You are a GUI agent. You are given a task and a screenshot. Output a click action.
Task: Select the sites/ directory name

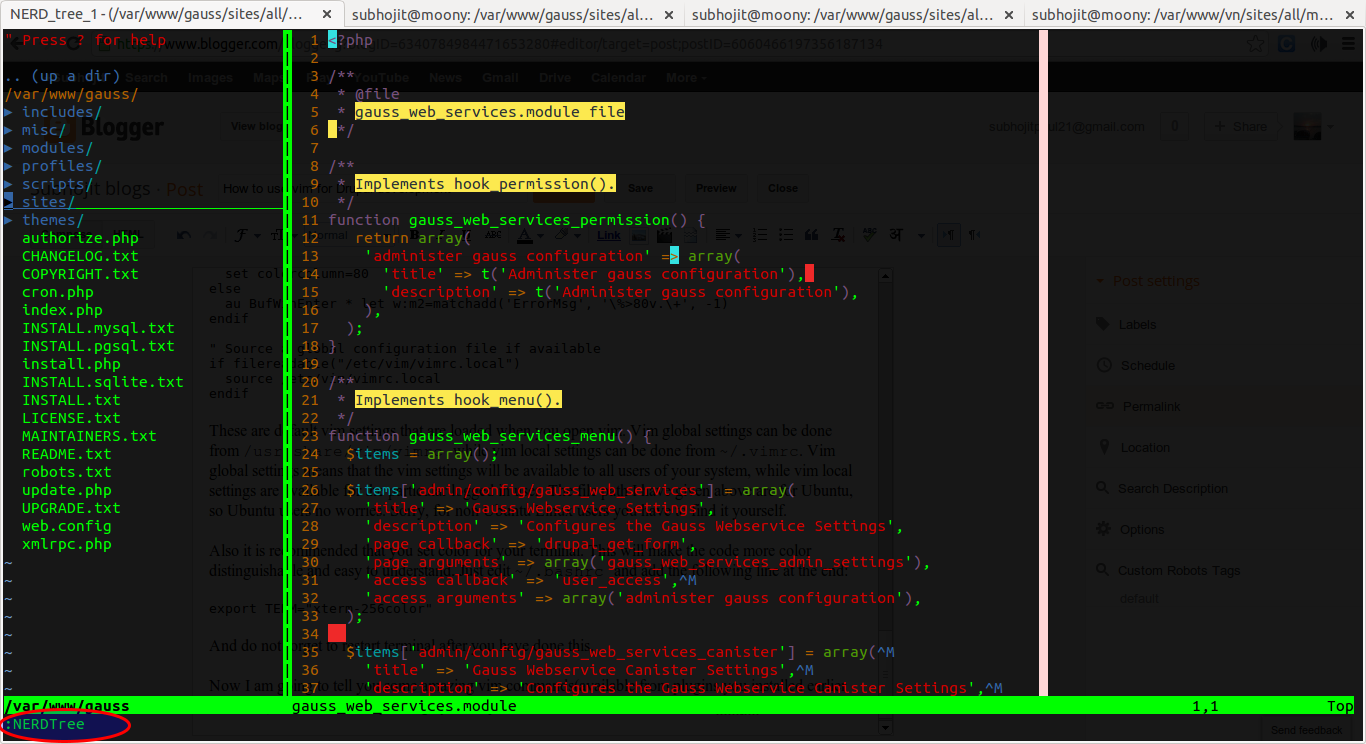pos(49,202)
